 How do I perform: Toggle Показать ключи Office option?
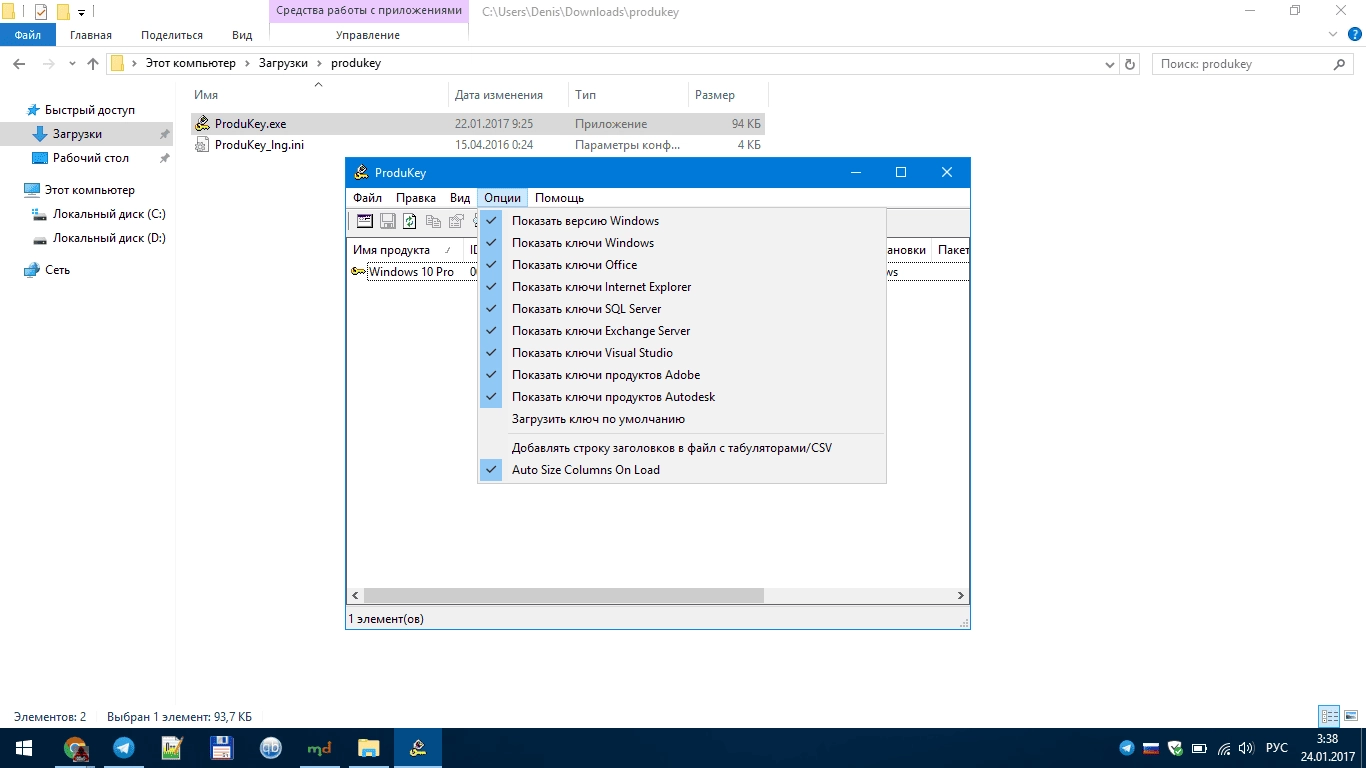point(682,265)
